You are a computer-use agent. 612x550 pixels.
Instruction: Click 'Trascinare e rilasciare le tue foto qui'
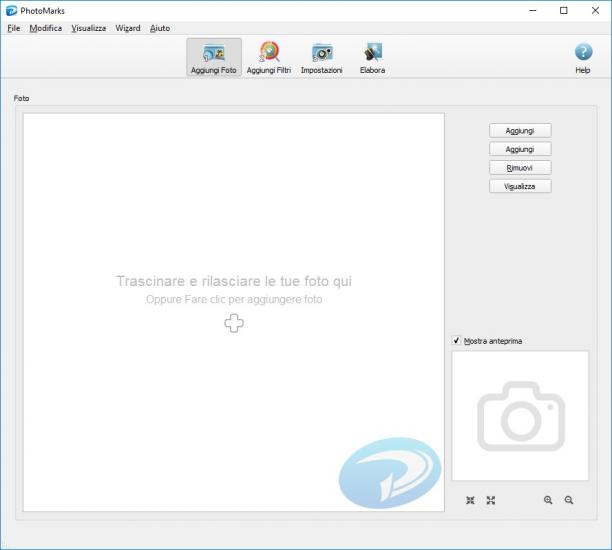tap(234, 281)
